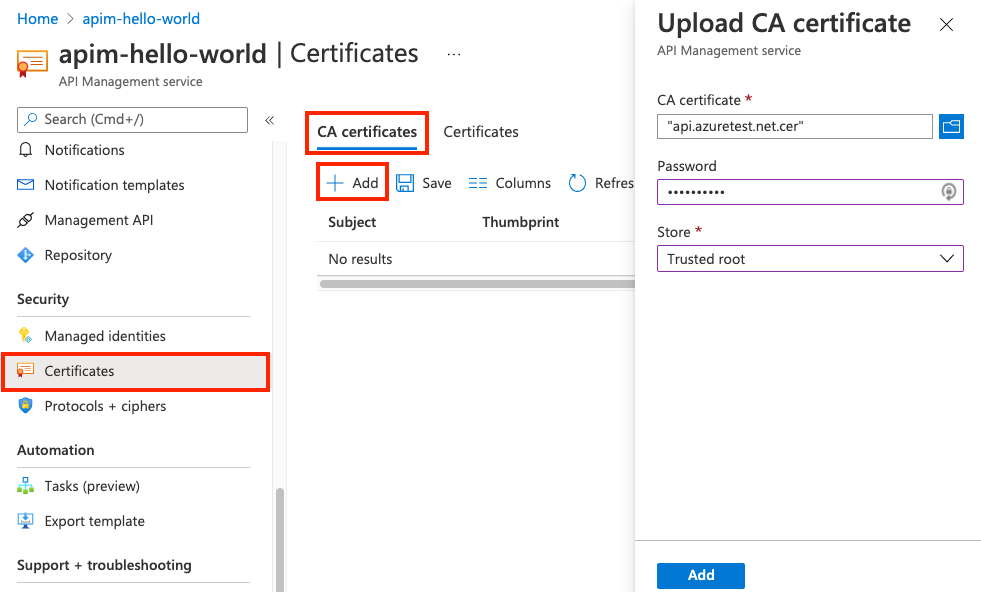Go to the Home breadcrumb link
The width and height of the screenshot is (981, 592).
click(x=37, y=19)
